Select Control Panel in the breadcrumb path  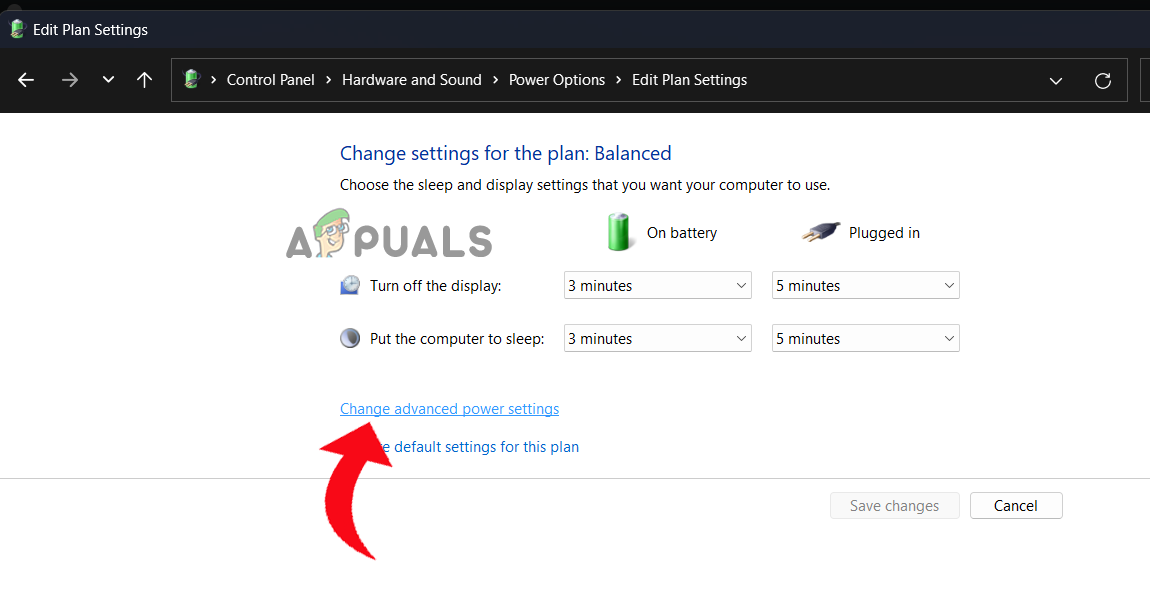270,79
